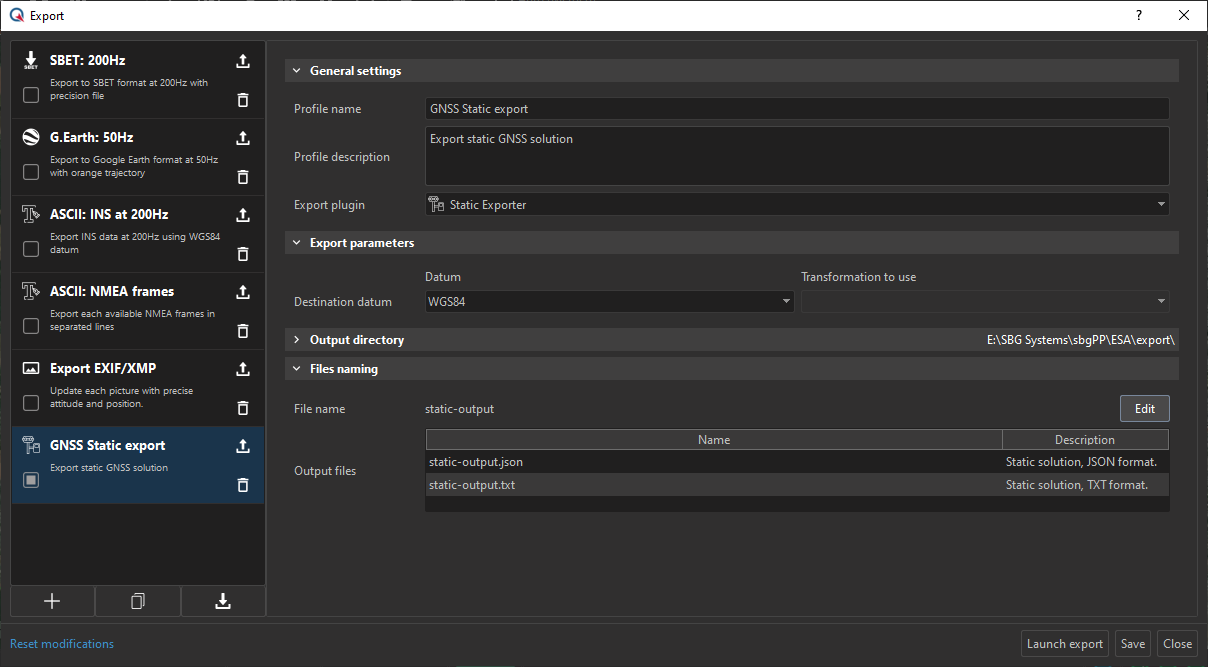The width and height of the screenshot is (1208, 667).
Task: Click the upload icon for SBET: 200Hz profile
Action: click(x=242, y=61)
